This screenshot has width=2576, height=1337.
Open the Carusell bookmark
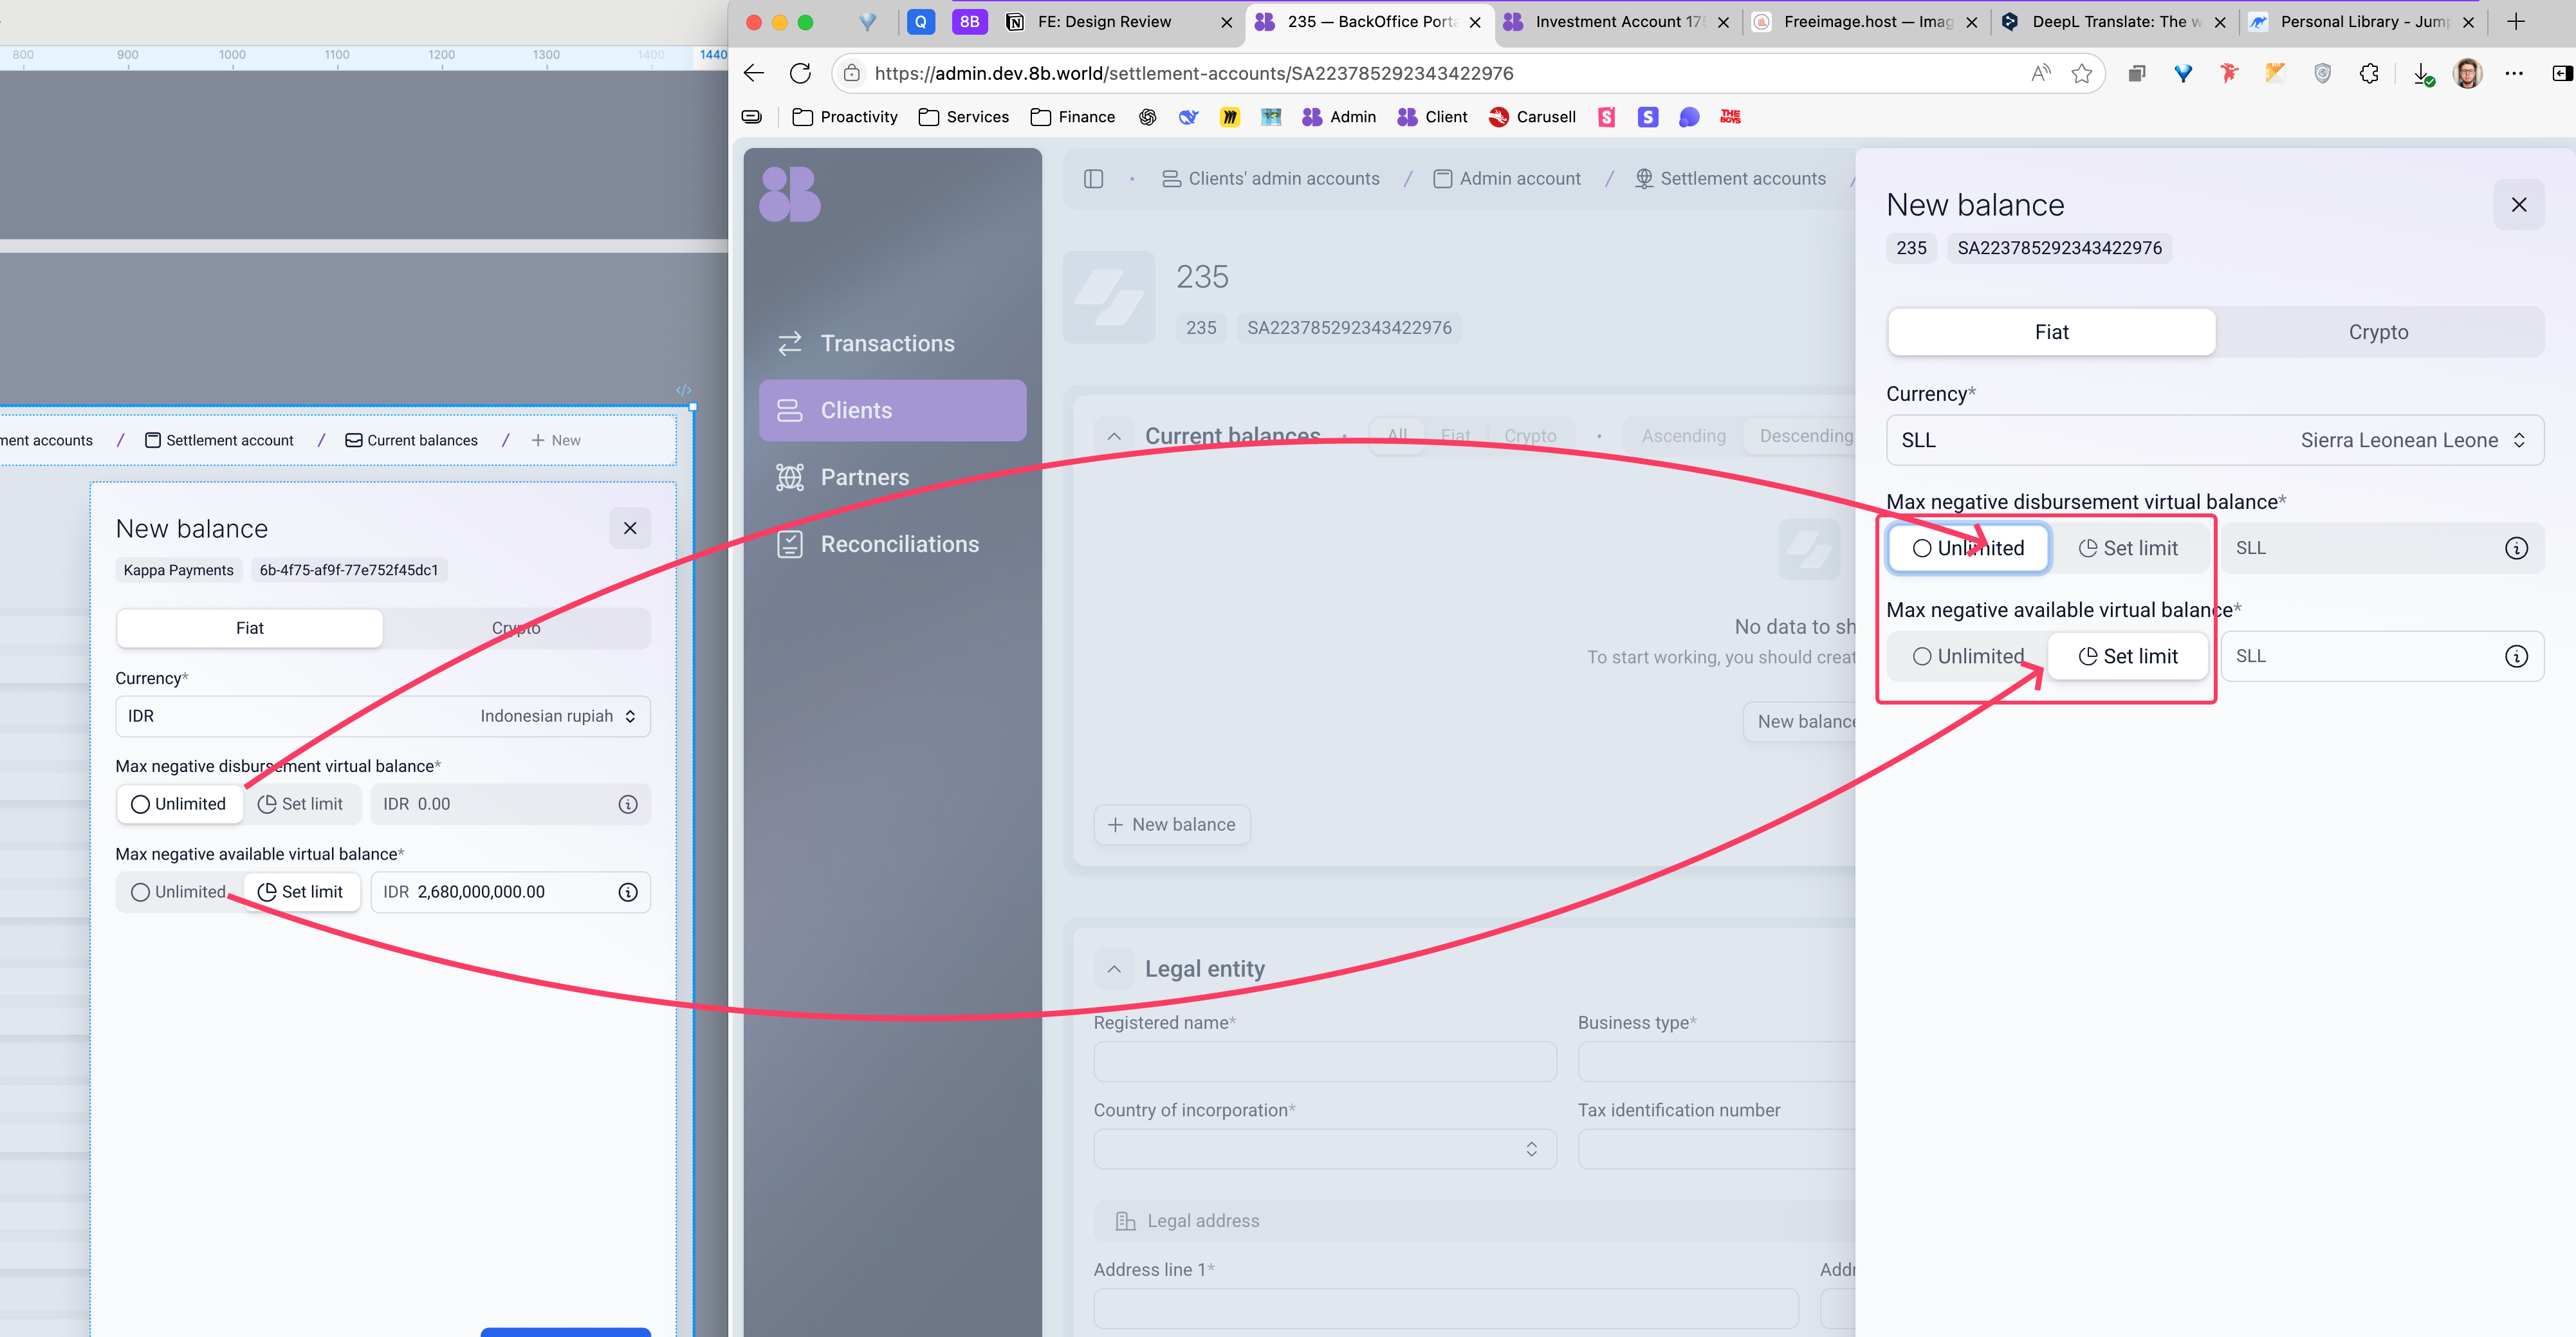tap(1532, 117)
